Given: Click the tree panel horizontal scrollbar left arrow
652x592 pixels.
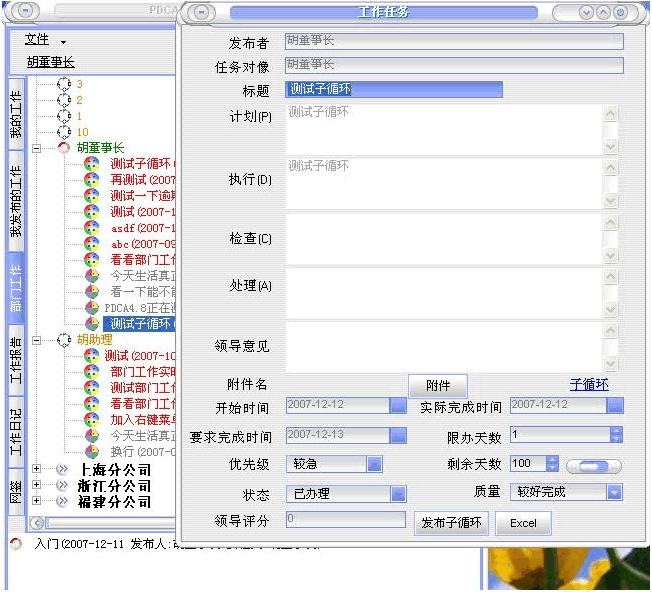Looking at the screenshot, I should [x=37, y=523].
